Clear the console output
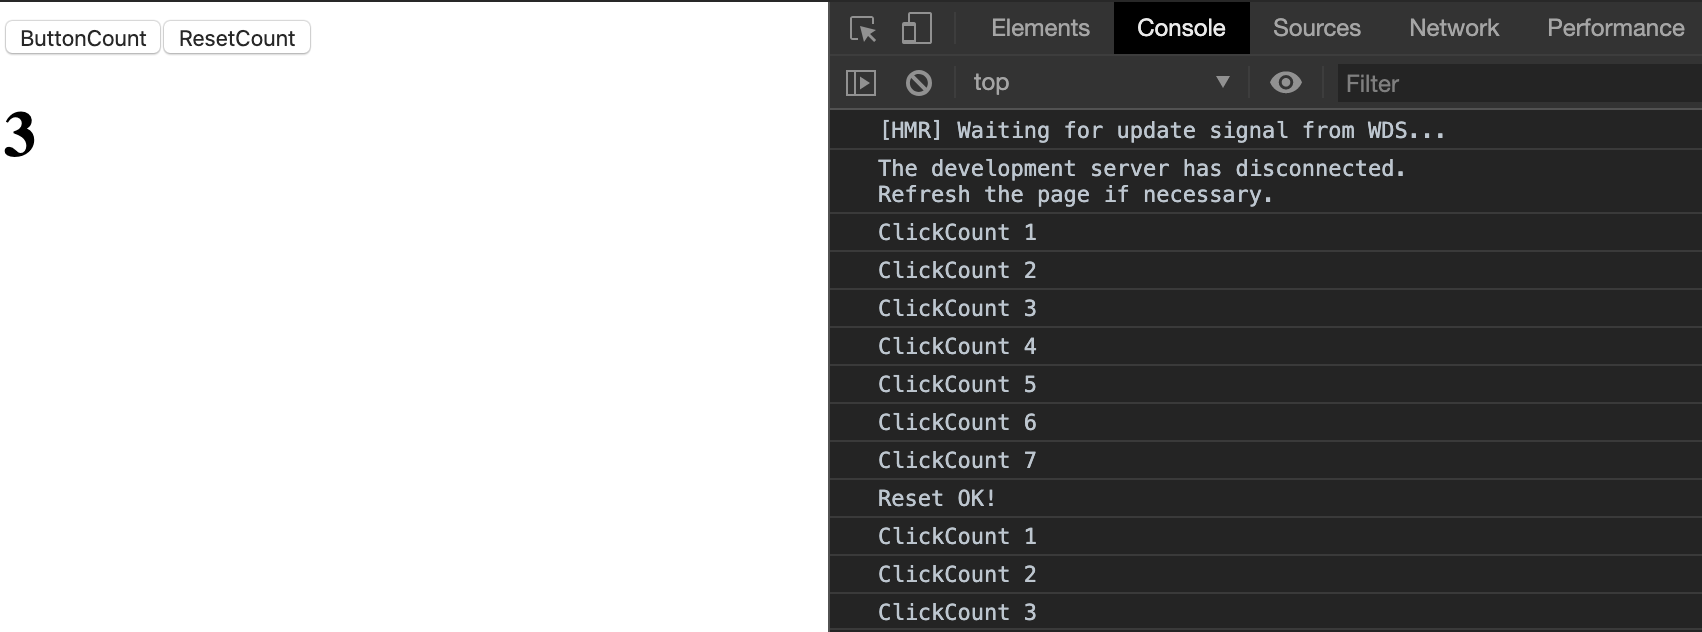The width and height of the screenshot is (1702, 632). (919, 82)
